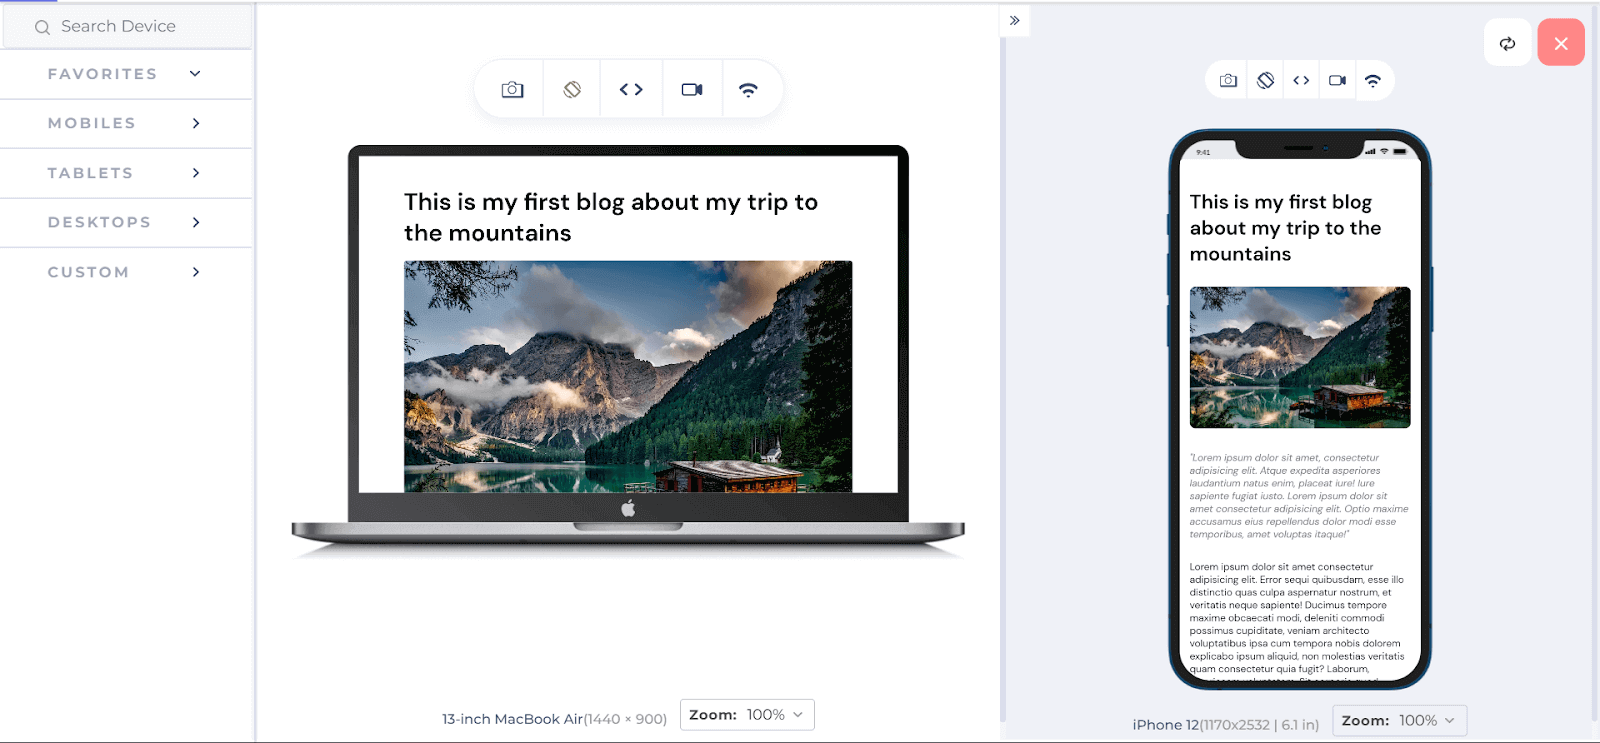Open network throttling for iPhone 12
The image size is (1600, 743).
[1373, 81]
